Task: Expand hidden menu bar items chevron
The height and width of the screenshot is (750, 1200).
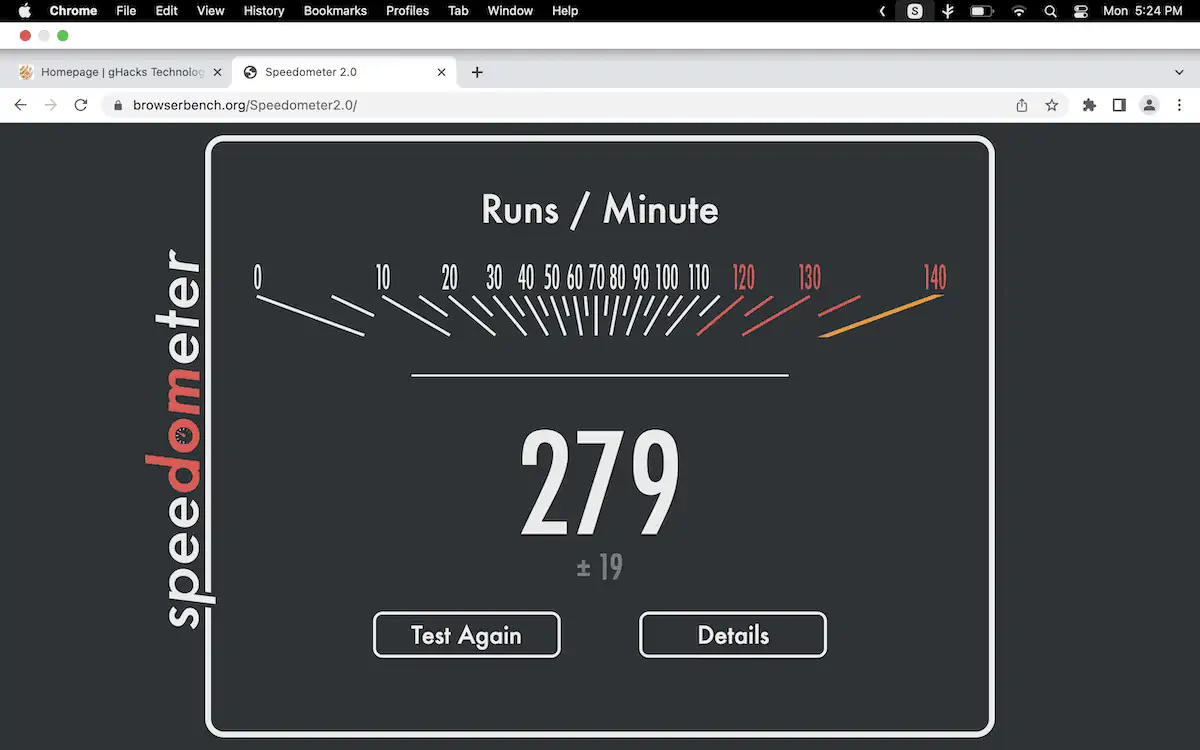Action: pos(882,11)
